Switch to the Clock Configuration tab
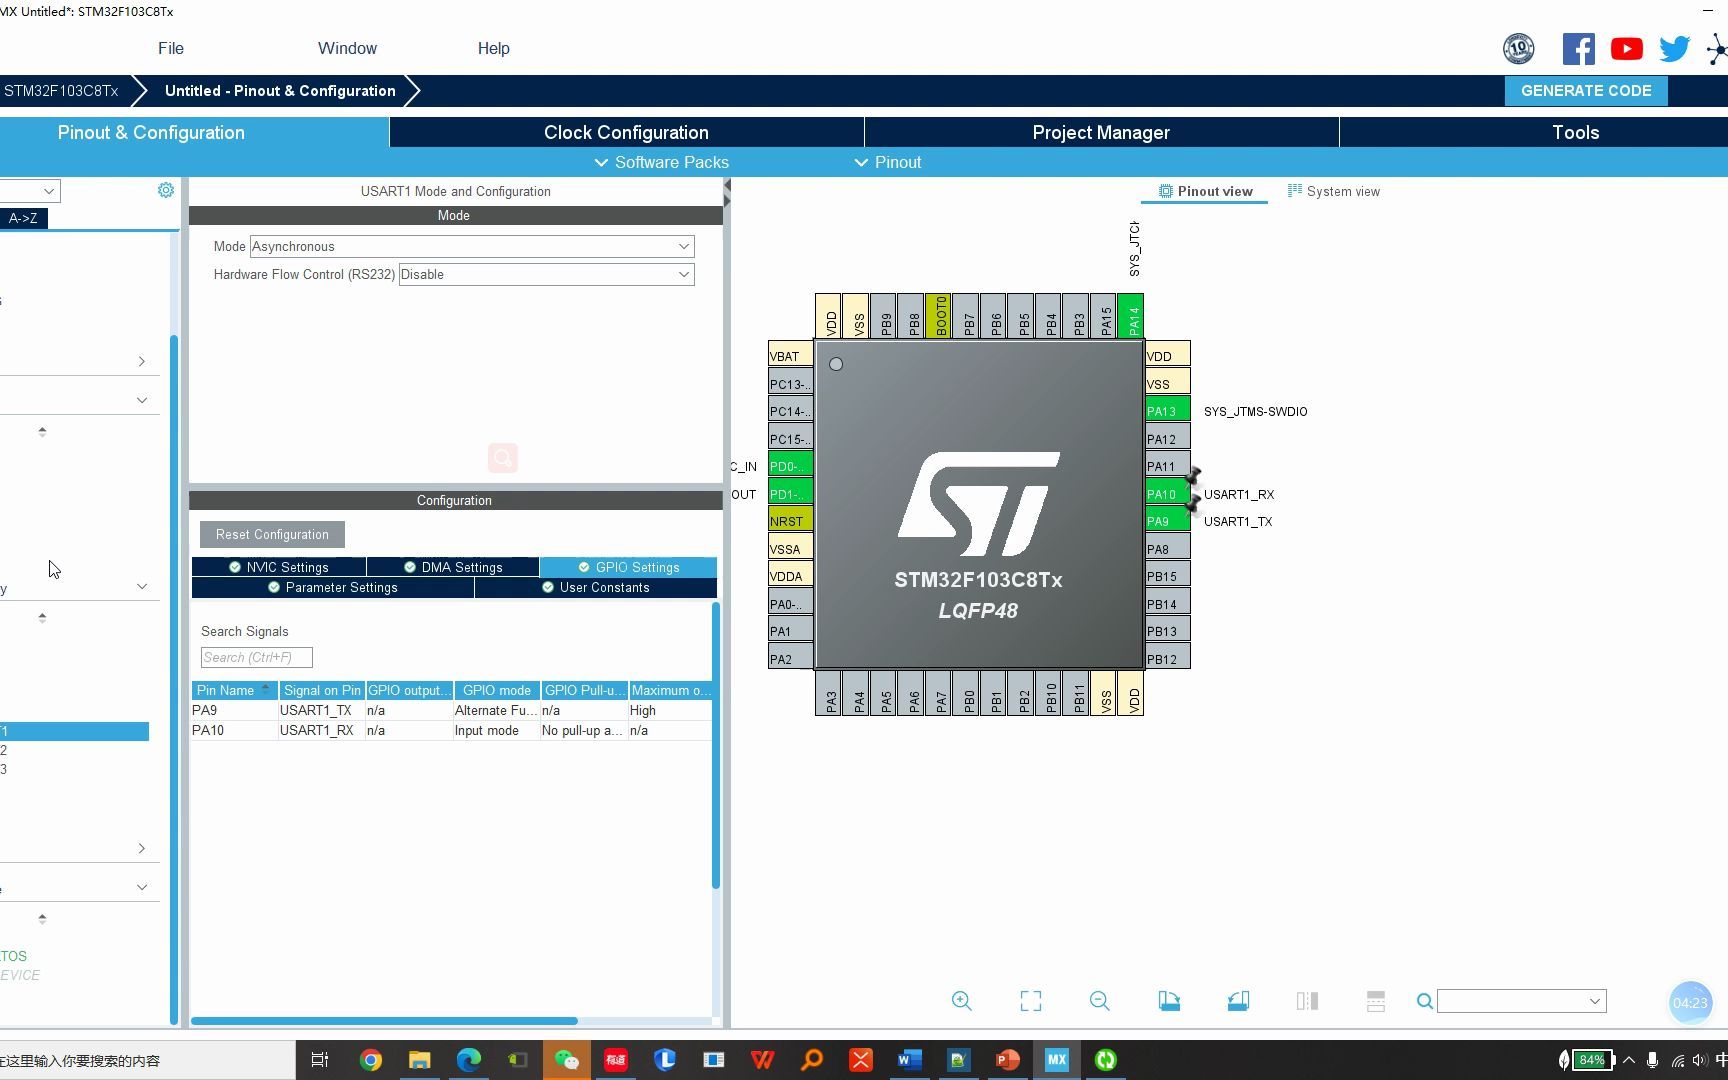The image size is (1728, 1080). pyautogui.click(x=625, y=132)
